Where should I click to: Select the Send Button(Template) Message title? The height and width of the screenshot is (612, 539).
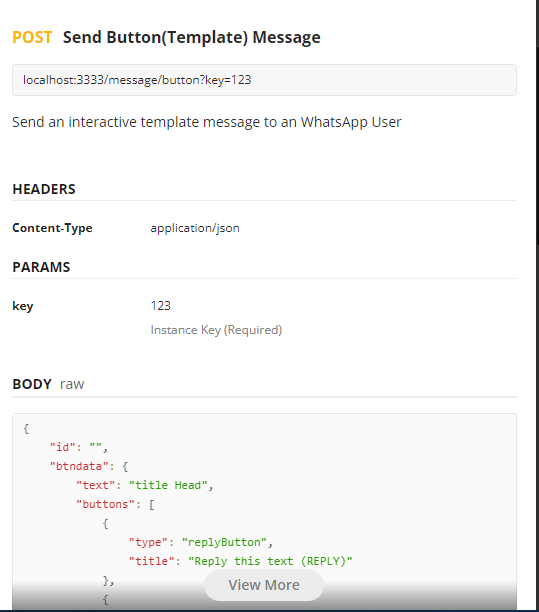coord(192,37)
